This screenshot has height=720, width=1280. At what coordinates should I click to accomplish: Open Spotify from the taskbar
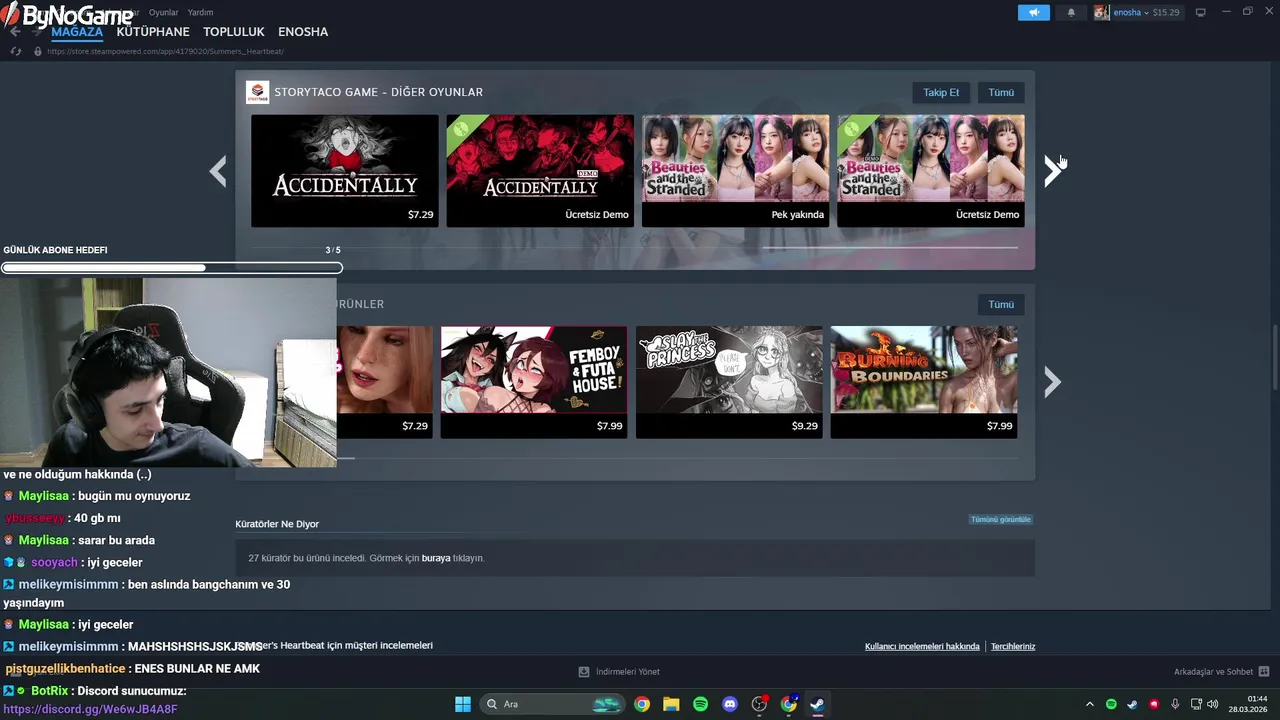[x=700, y=704]
